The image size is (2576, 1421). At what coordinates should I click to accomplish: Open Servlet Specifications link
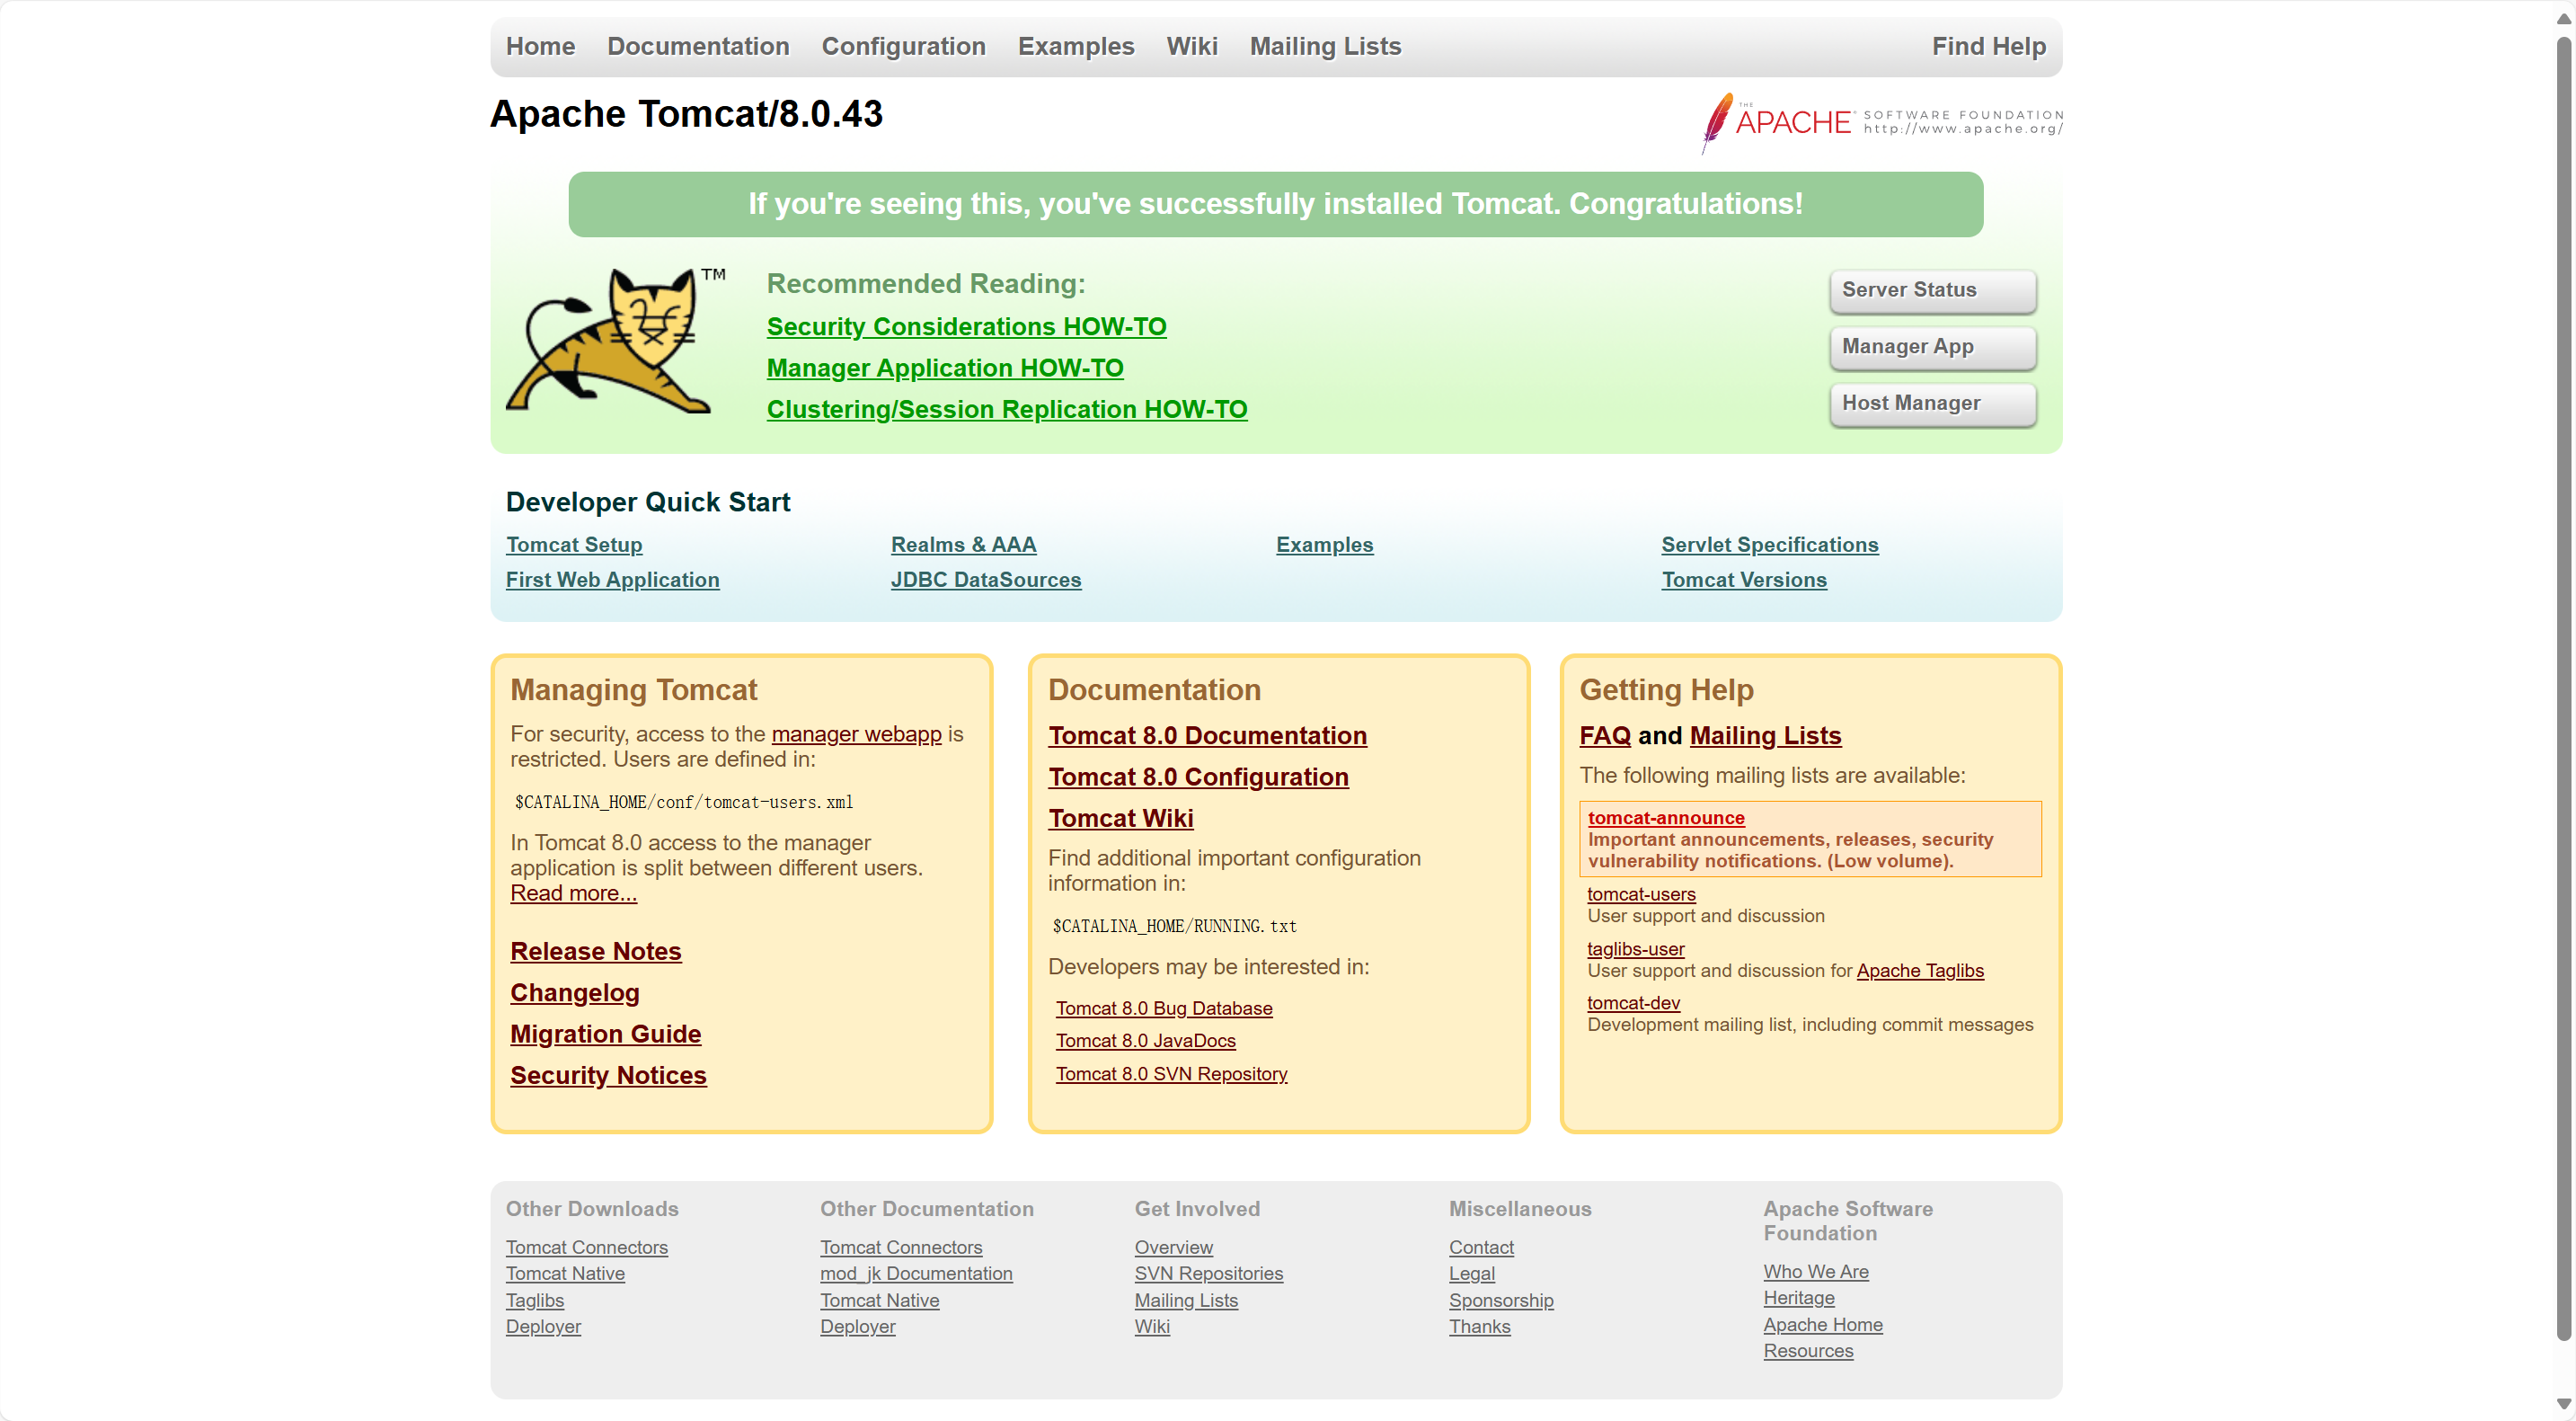coord(1769,545)
